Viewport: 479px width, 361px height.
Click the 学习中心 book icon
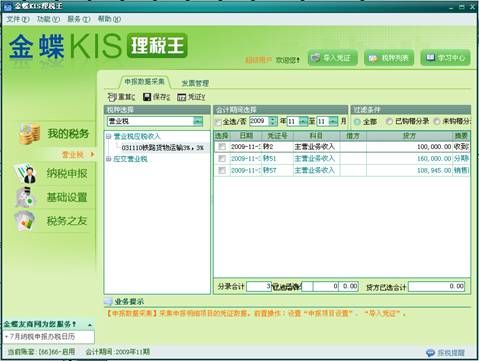tap(430, 57)
